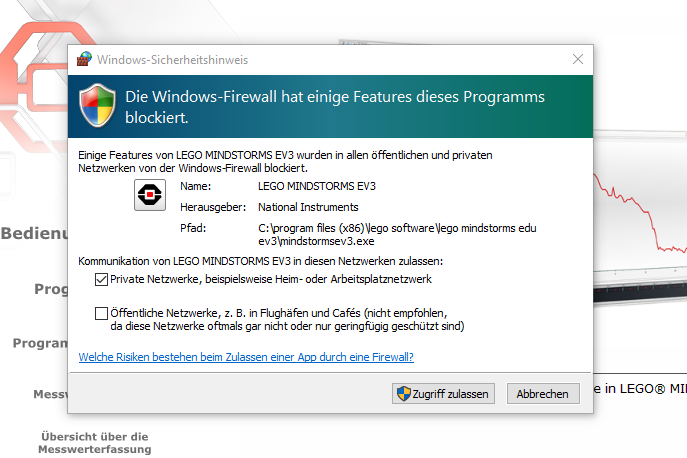687x458 pixels.
Task: Open the Welche Risiken bestehen firewall link
Action: coord(246,356)
